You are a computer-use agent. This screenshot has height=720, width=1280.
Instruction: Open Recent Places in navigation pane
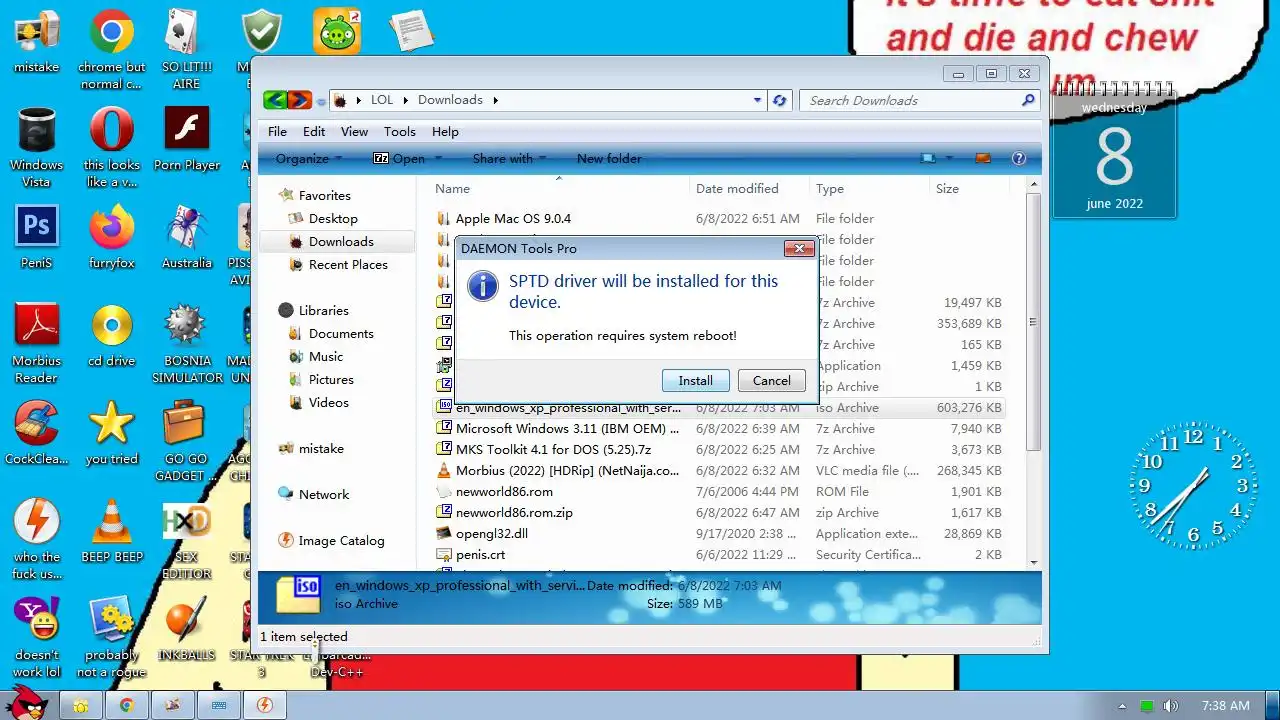tap(348, 264)
